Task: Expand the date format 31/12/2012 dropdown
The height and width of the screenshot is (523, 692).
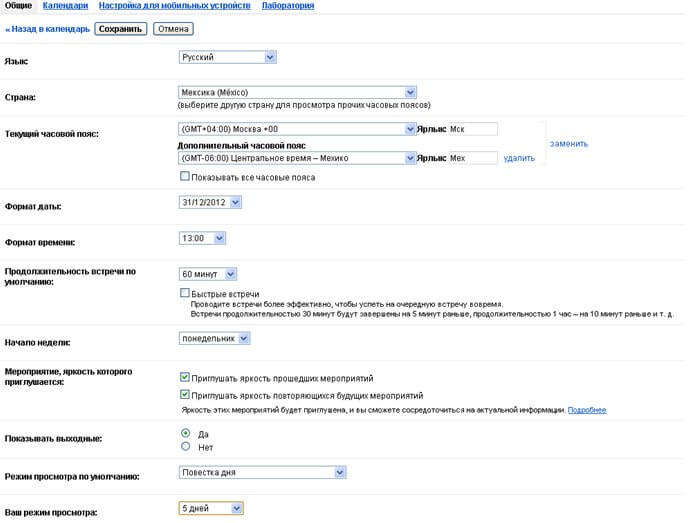Action: (x=210, y=203)
